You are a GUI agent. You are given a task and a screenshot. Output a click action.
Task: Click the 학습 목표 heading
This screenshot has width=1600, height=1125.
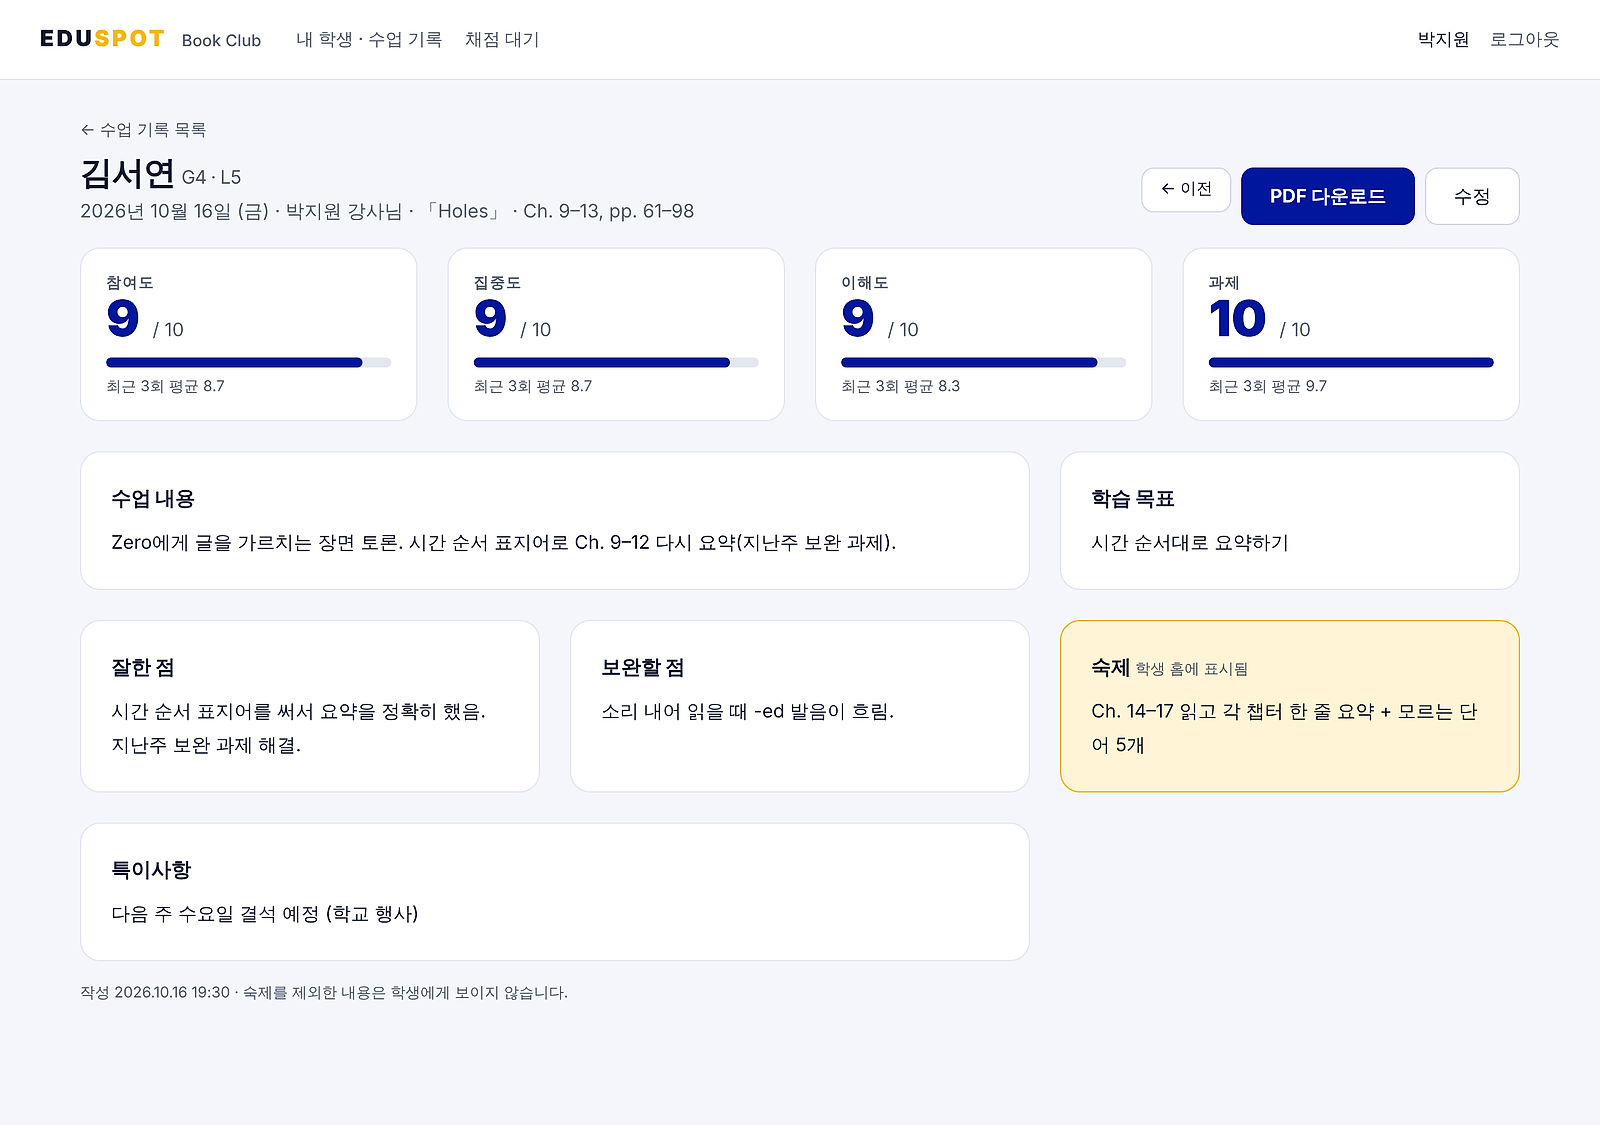point(1133,499)
